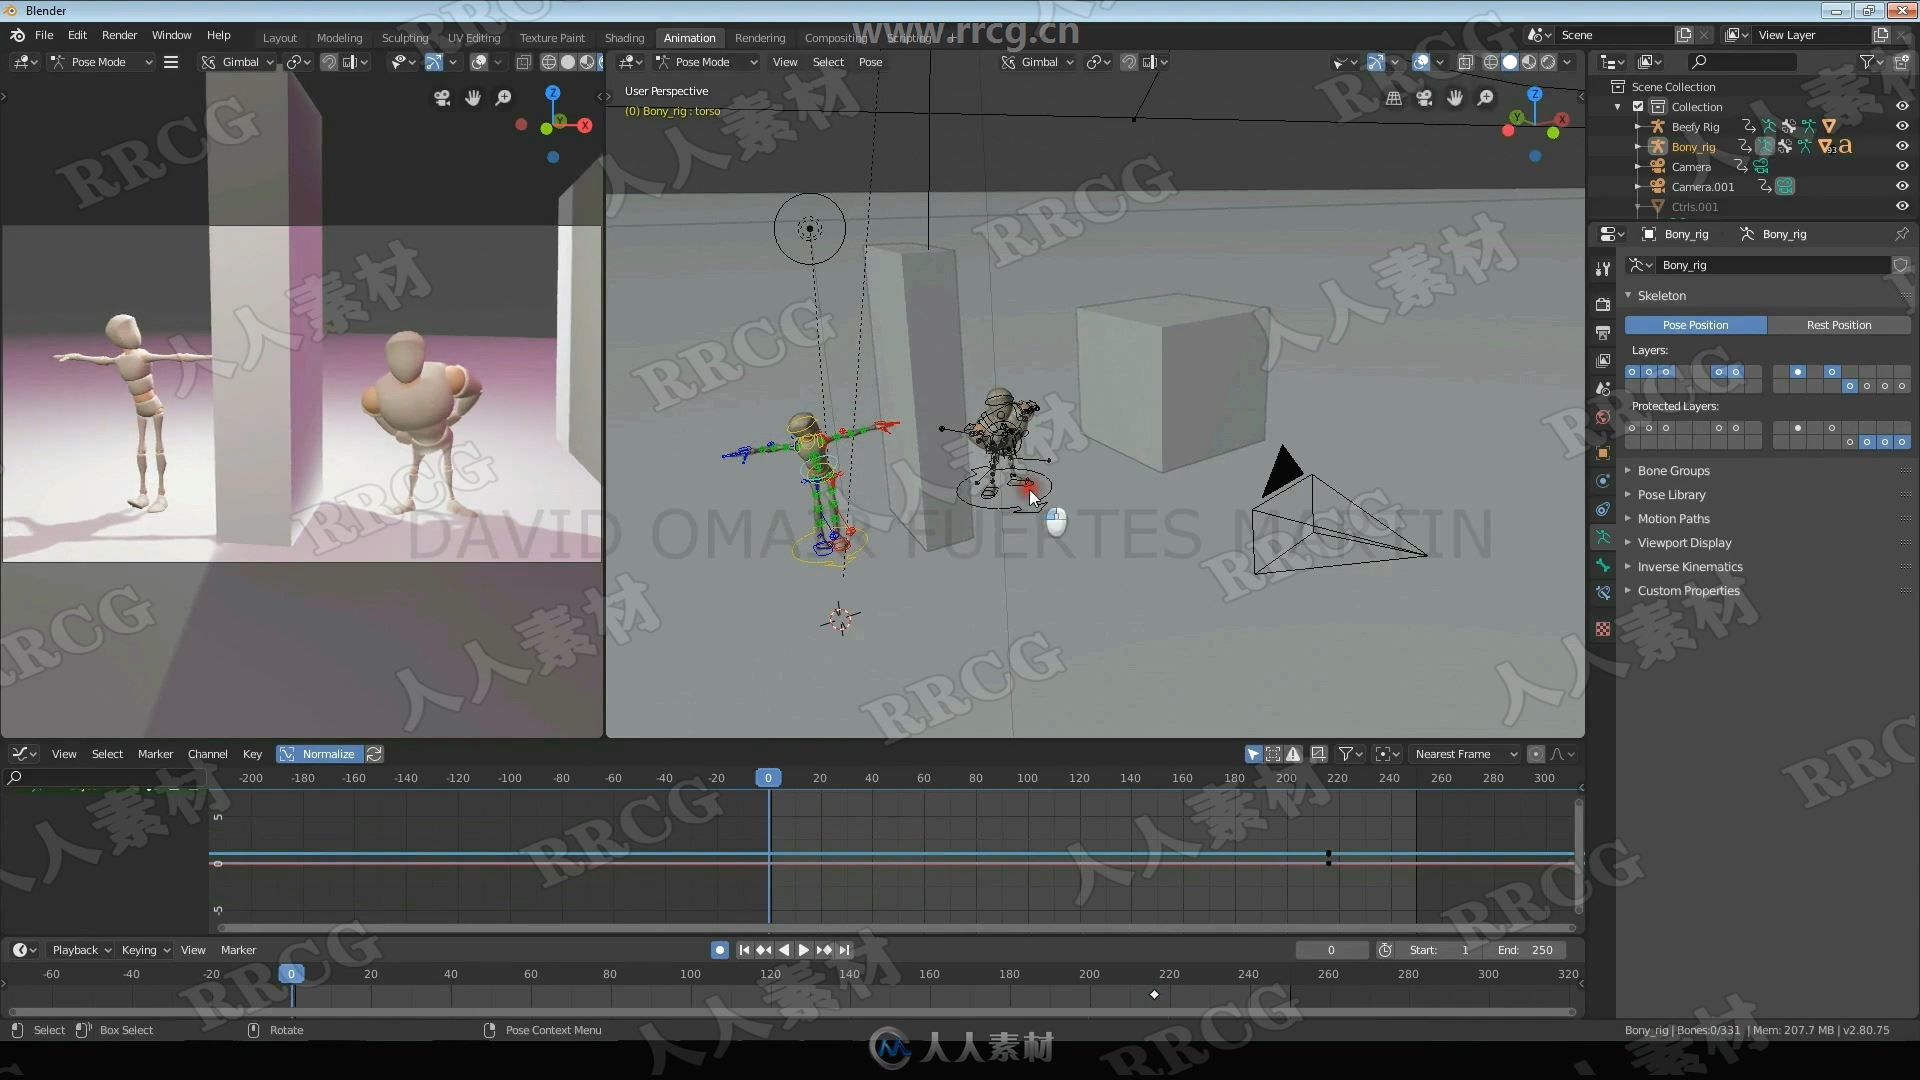Click the play button in timeline

tap(802, 949)
